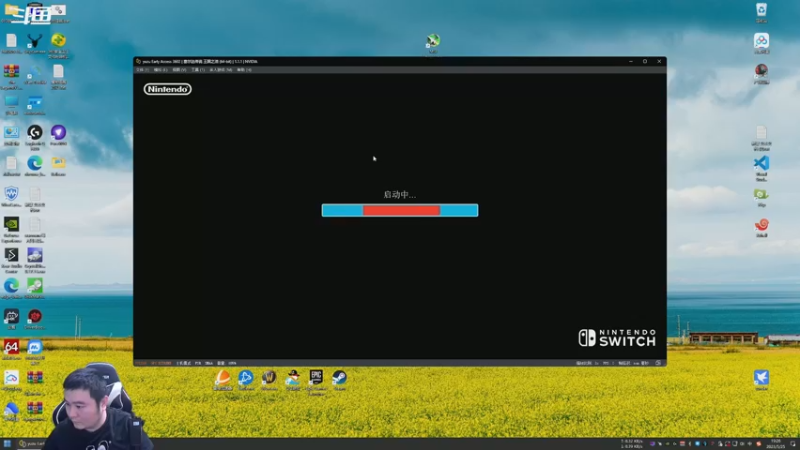Open the pirate hat game shortcut
Screen dimensions: 800x450
(292, 380)
